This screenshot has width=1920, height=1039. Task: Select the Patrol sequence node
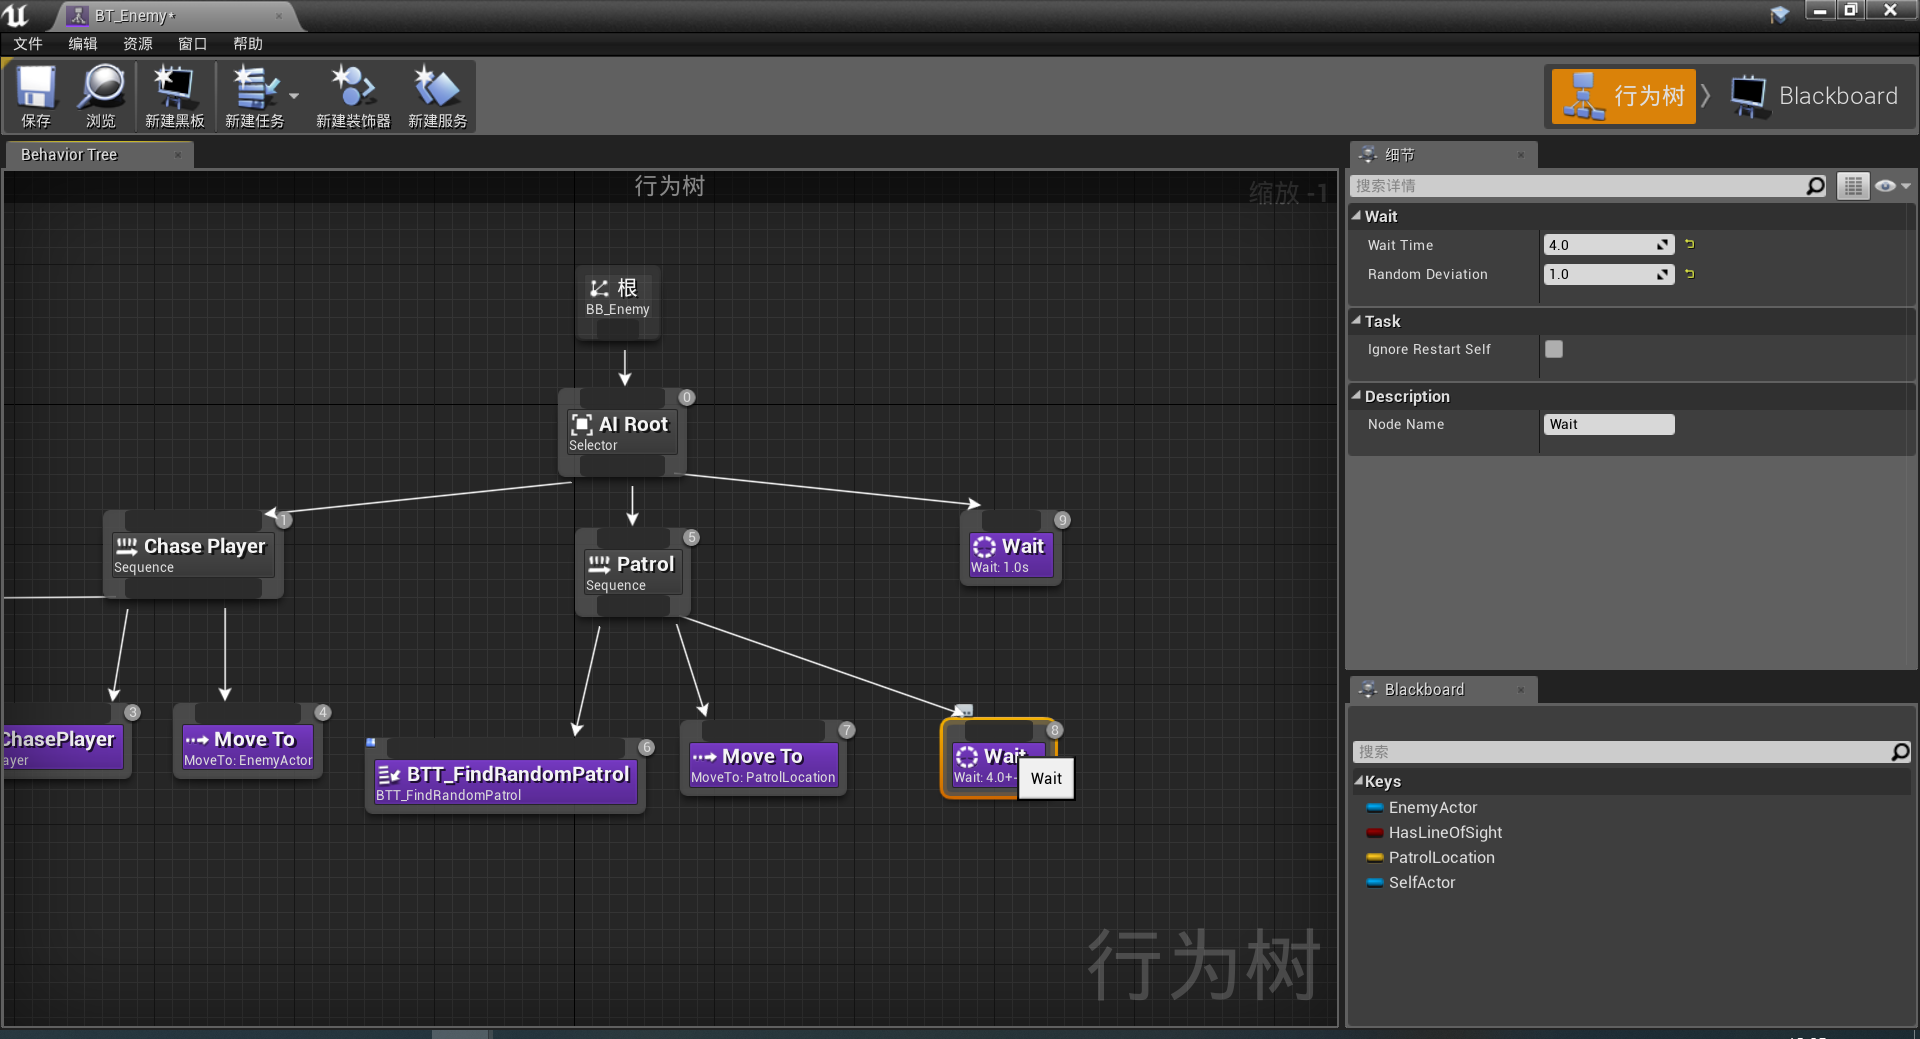(632, 573)
